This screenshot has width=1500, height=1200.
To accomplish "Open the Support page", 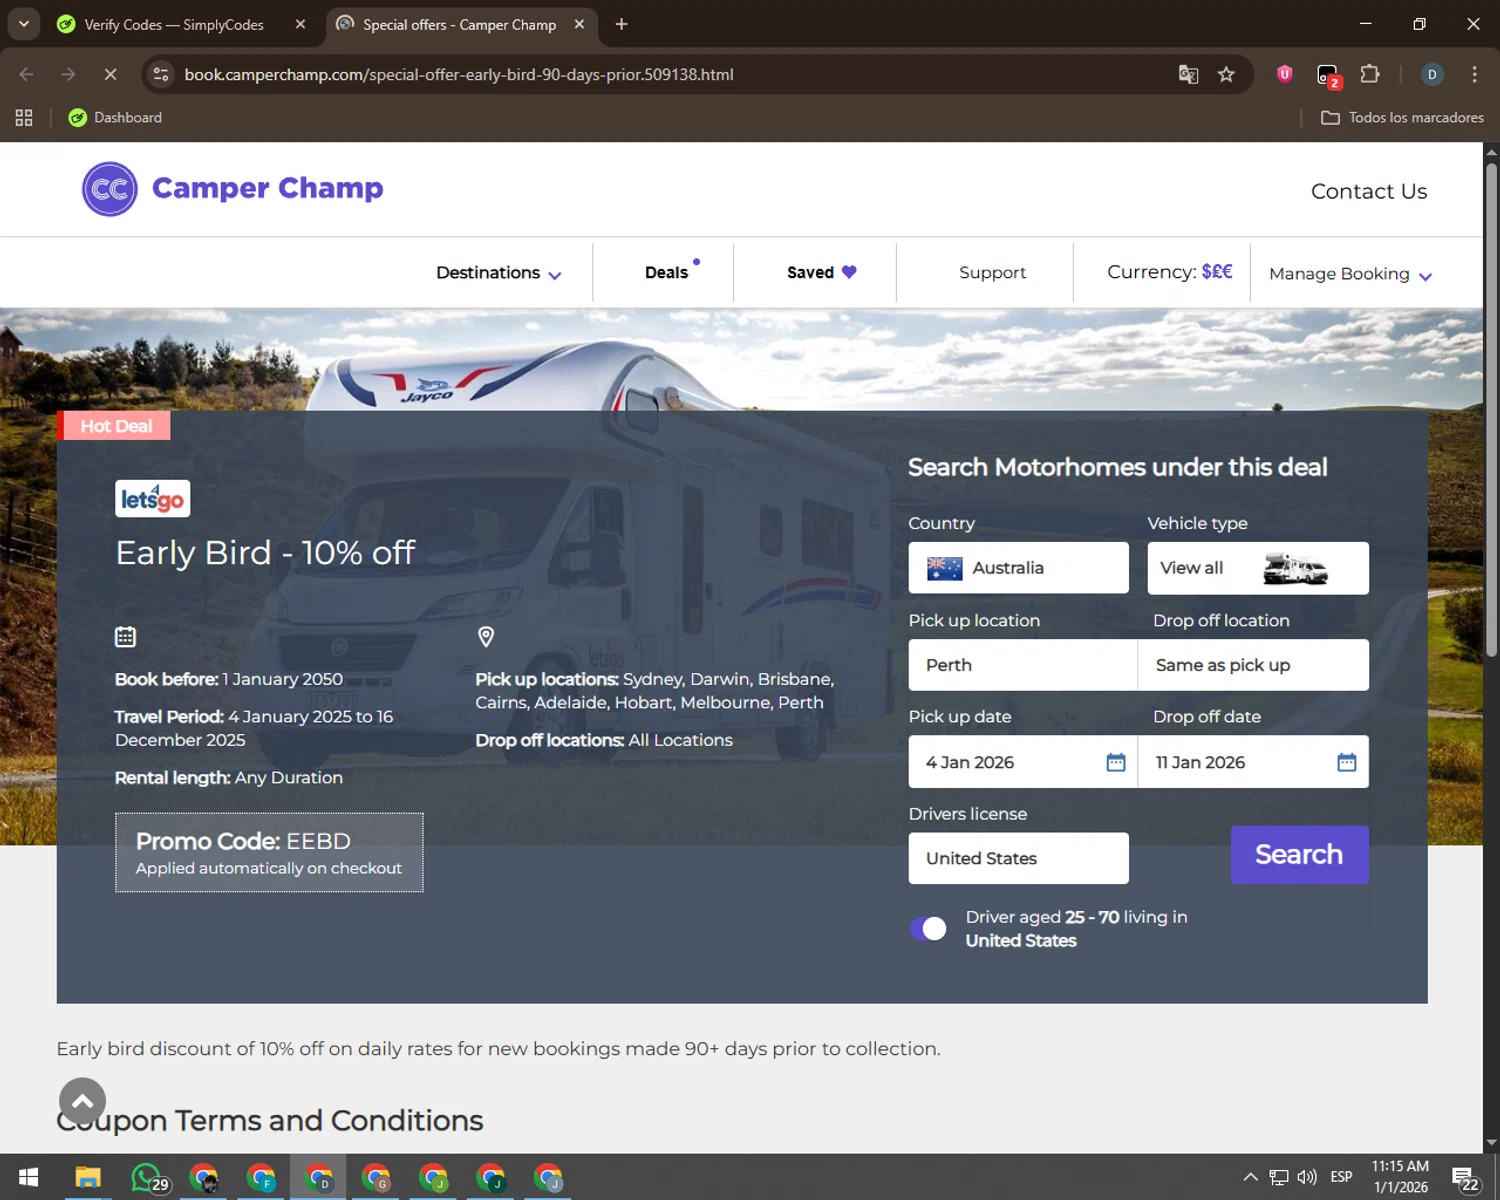I will tap(992, 273).
